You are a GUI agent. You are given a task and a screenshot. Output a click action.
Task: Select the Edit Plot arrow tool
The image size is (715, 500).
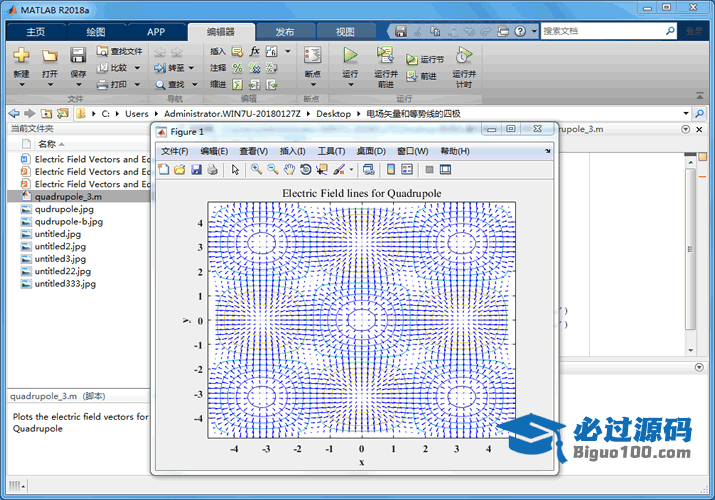[x=235, y=170]
